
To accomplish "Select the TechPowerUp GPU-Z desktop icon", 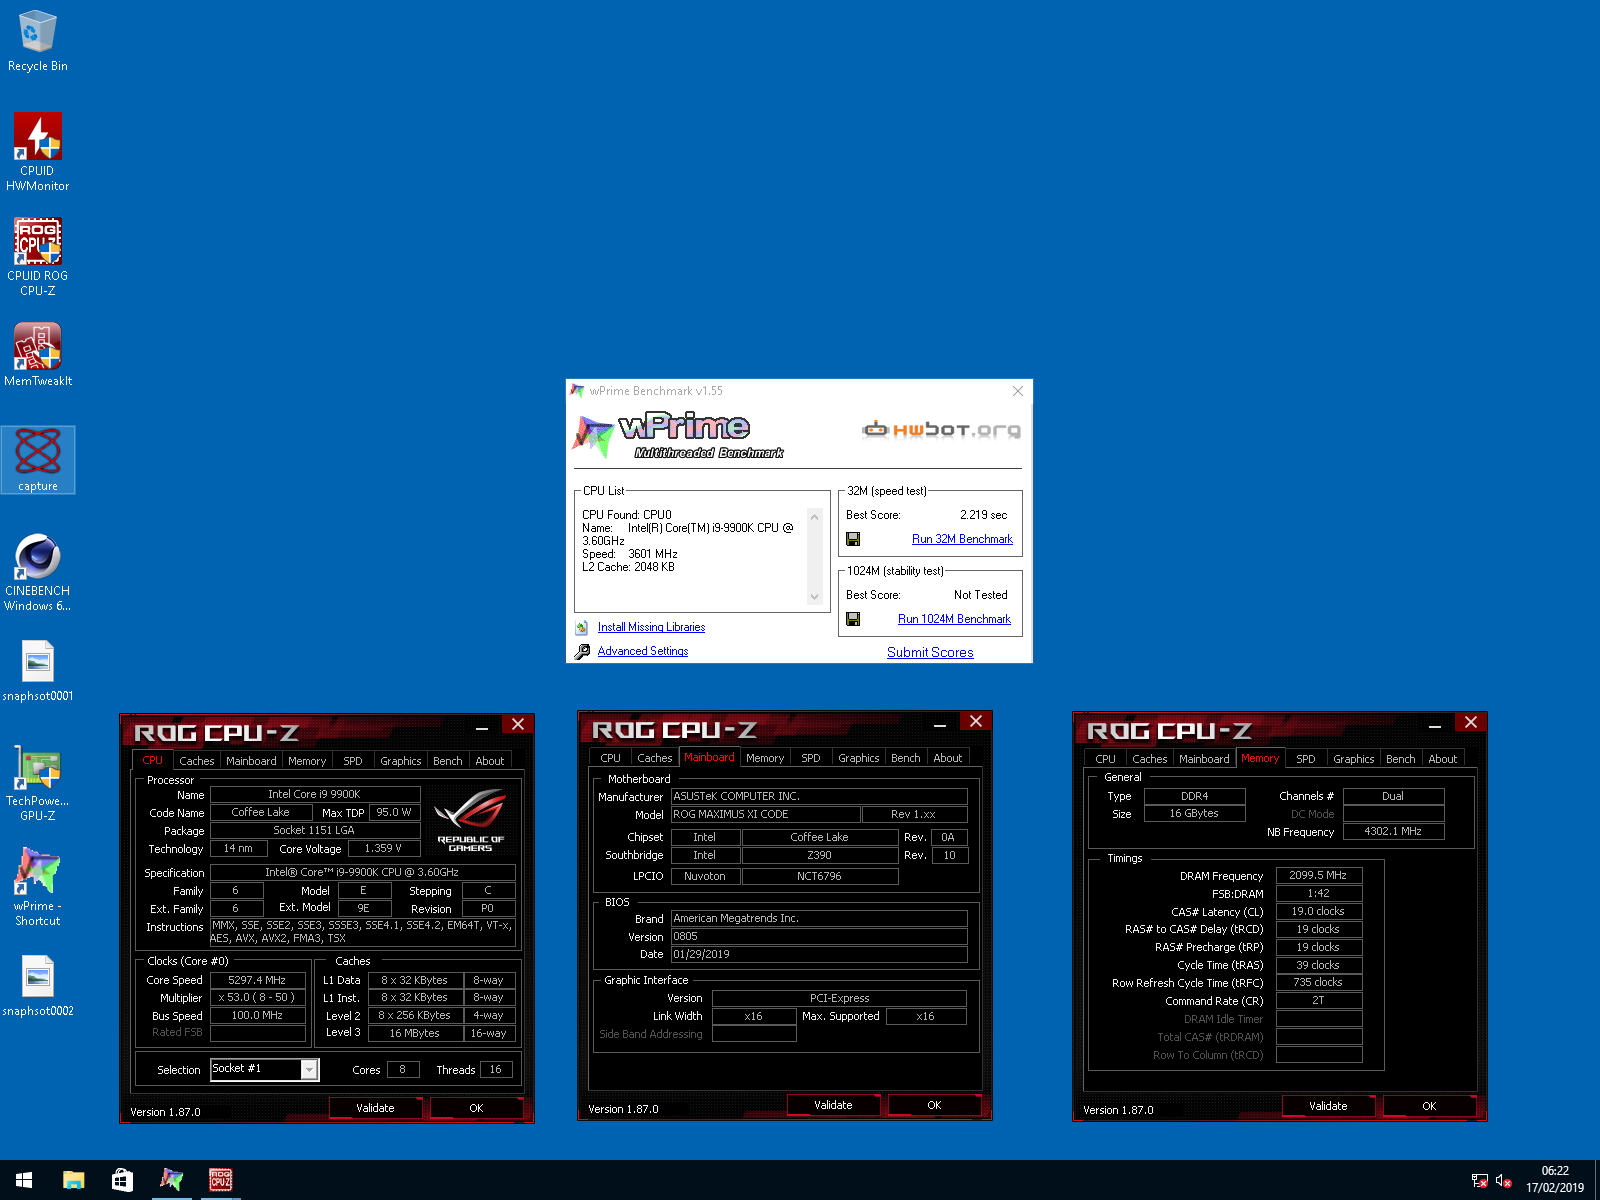I will tap(38, 783).
